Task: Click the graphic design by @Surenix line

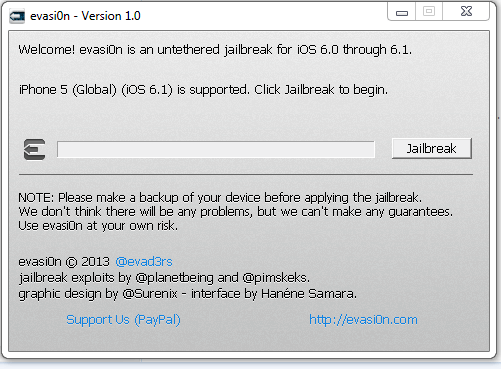Action: 188,294
